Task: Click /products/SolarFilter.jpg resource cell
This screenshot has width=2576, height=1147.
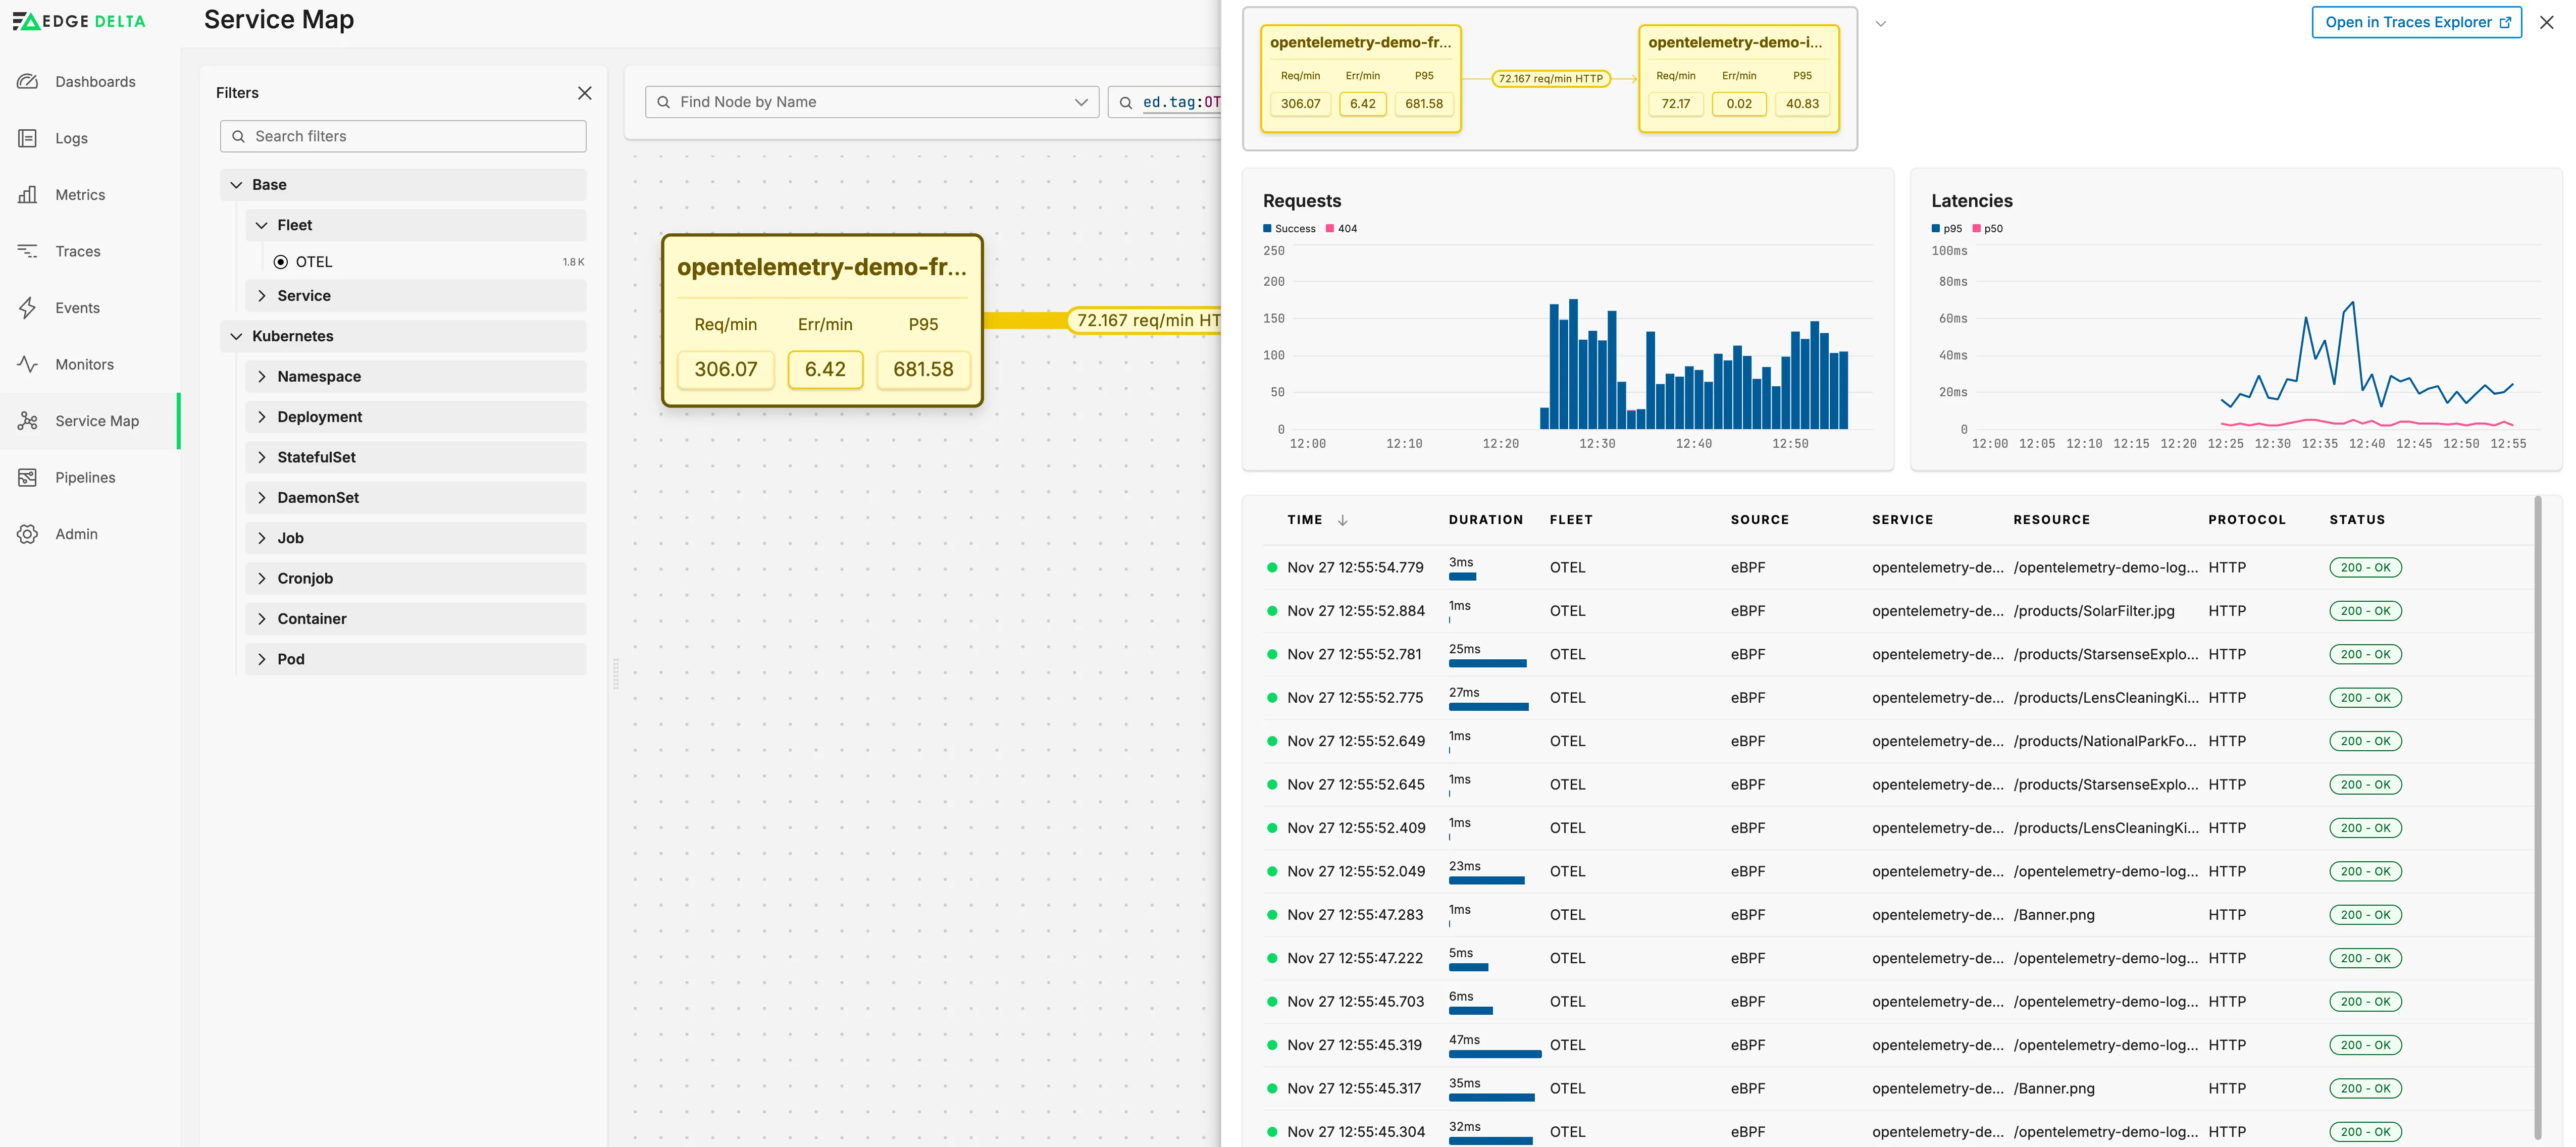Action: coord(2094,611)
